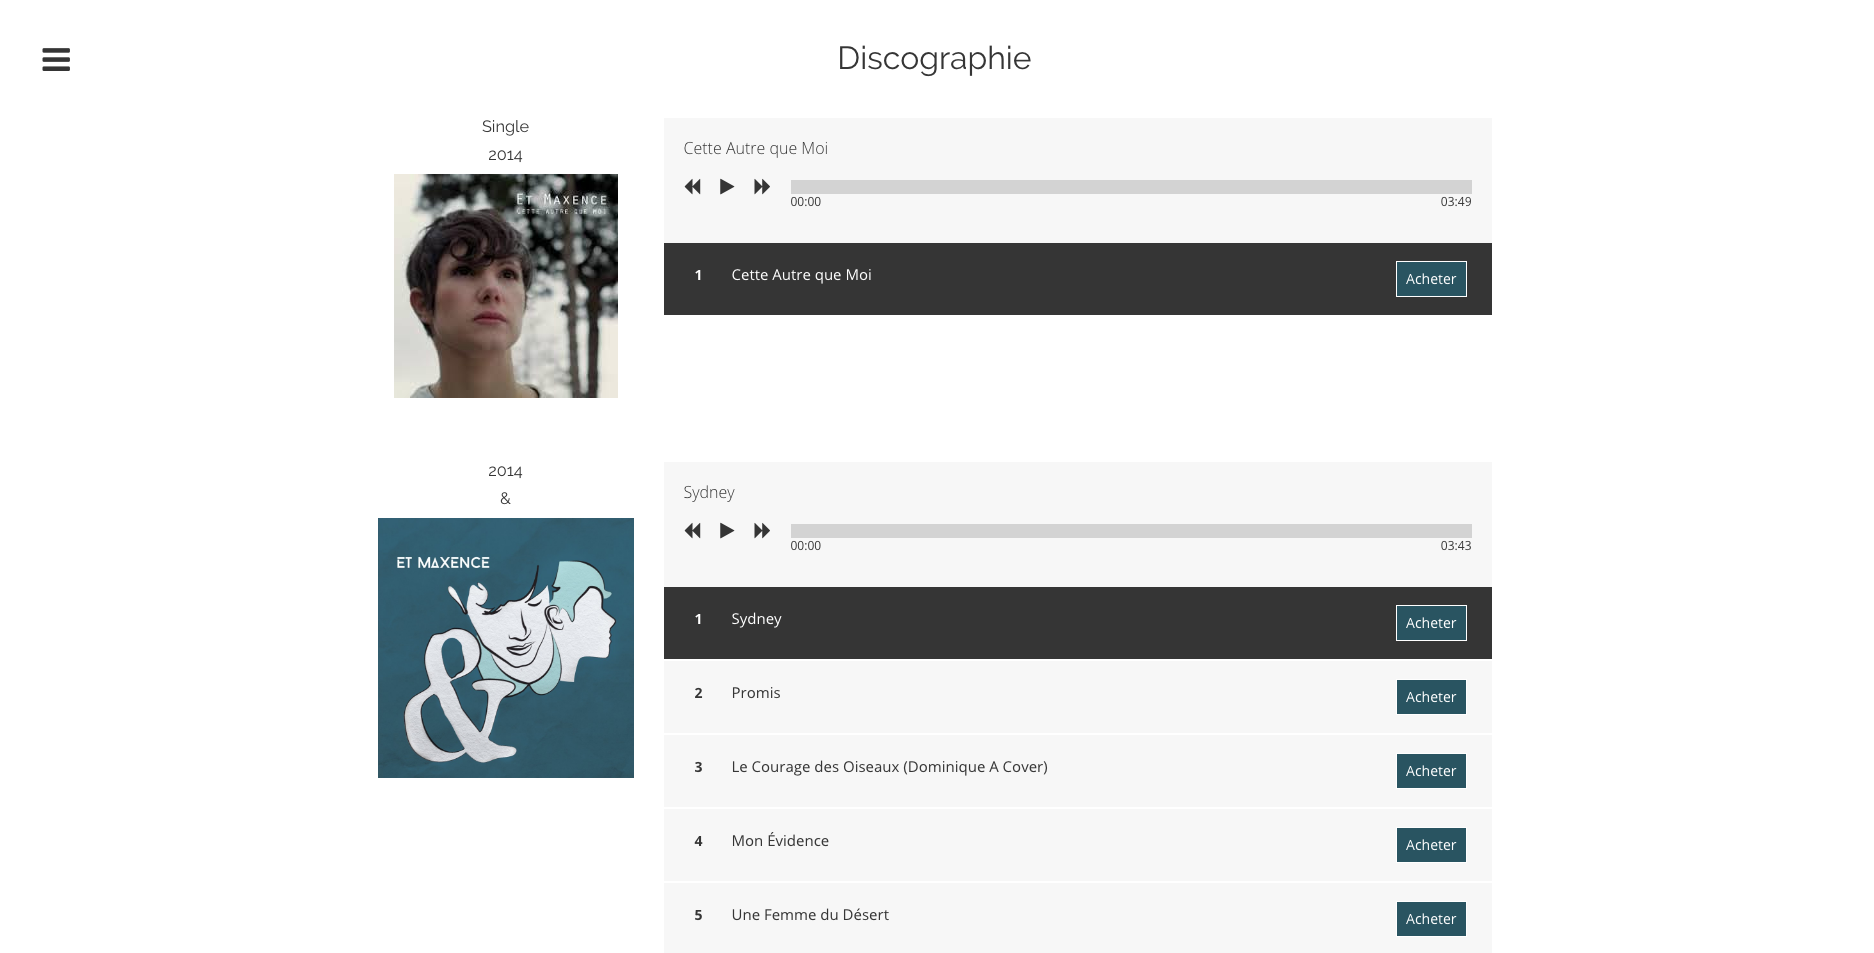
Task: Open the hamburger menu icon
Action: (56, 60)
